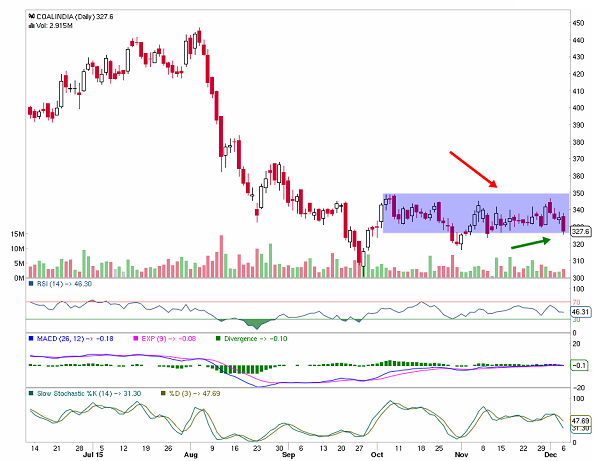This screenshot has width=594, height=461.
Task: Click the red 70 RSI overbought label
Action: pos(577,302)
